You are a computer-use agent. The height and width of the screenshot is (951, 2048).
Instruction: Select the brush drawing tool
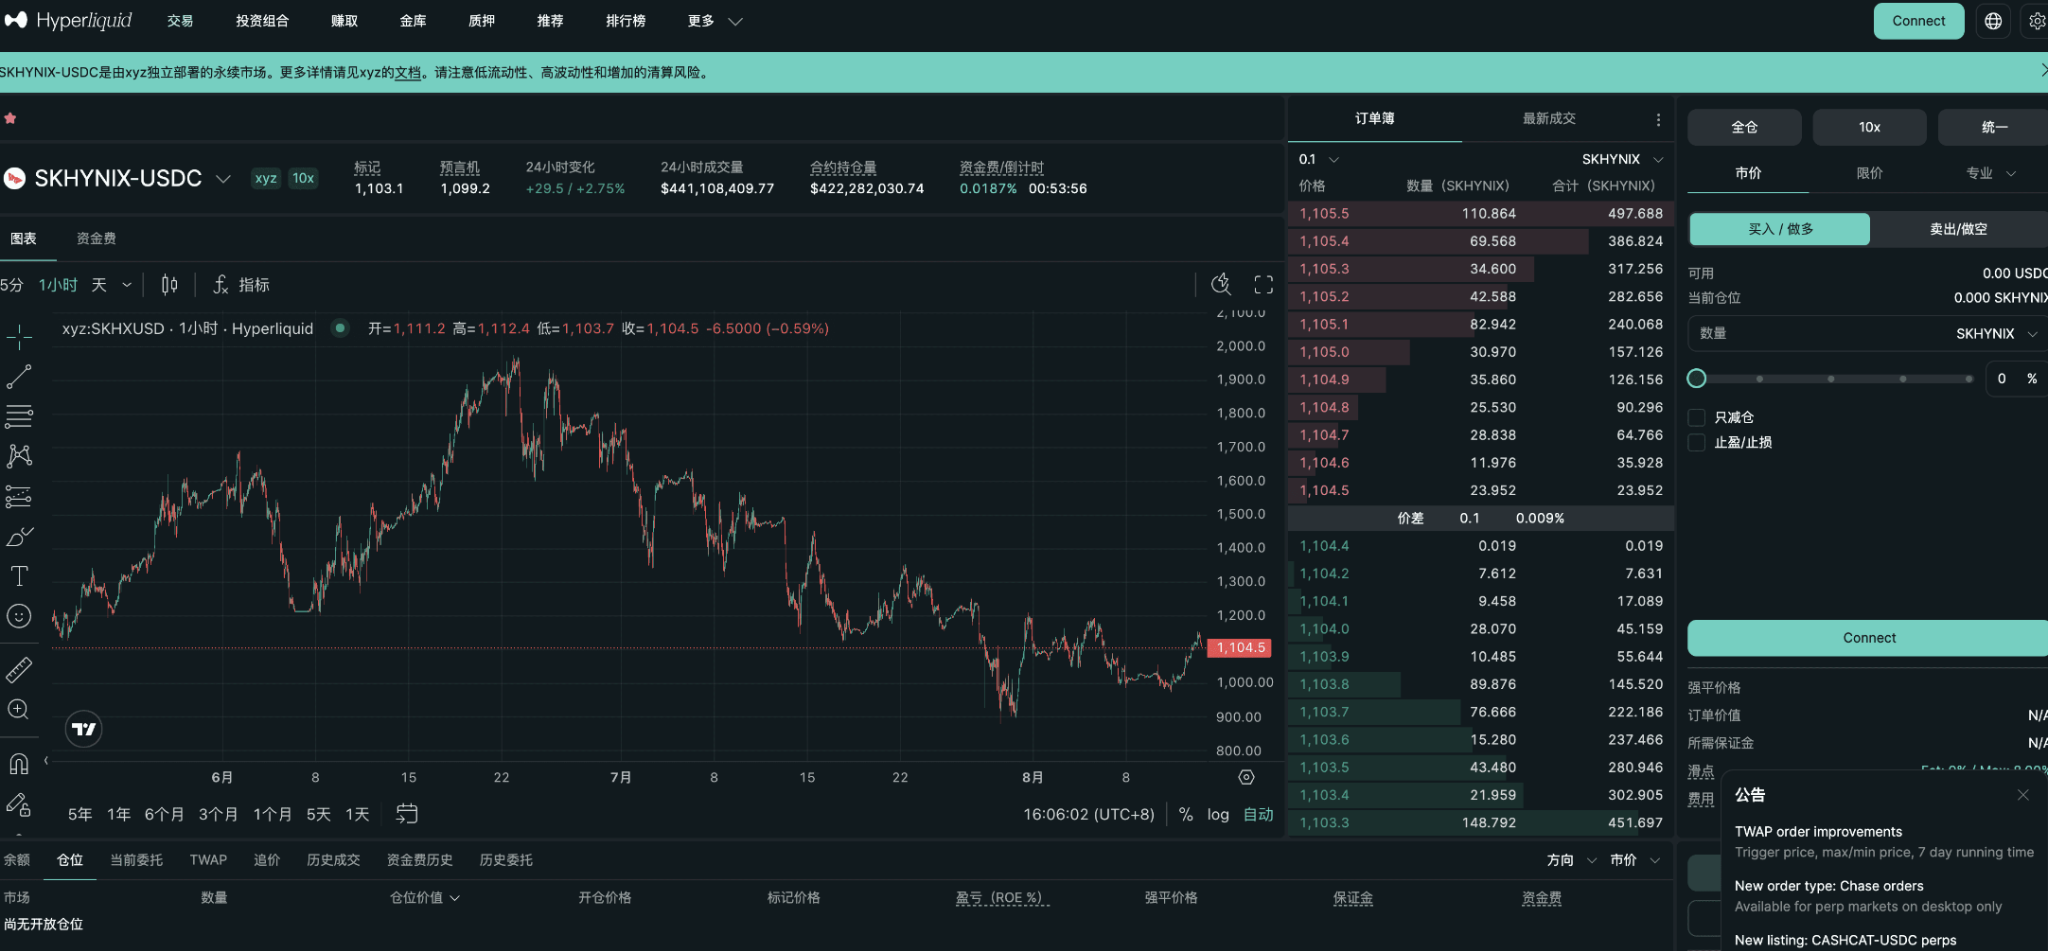(x=19, y=536)
